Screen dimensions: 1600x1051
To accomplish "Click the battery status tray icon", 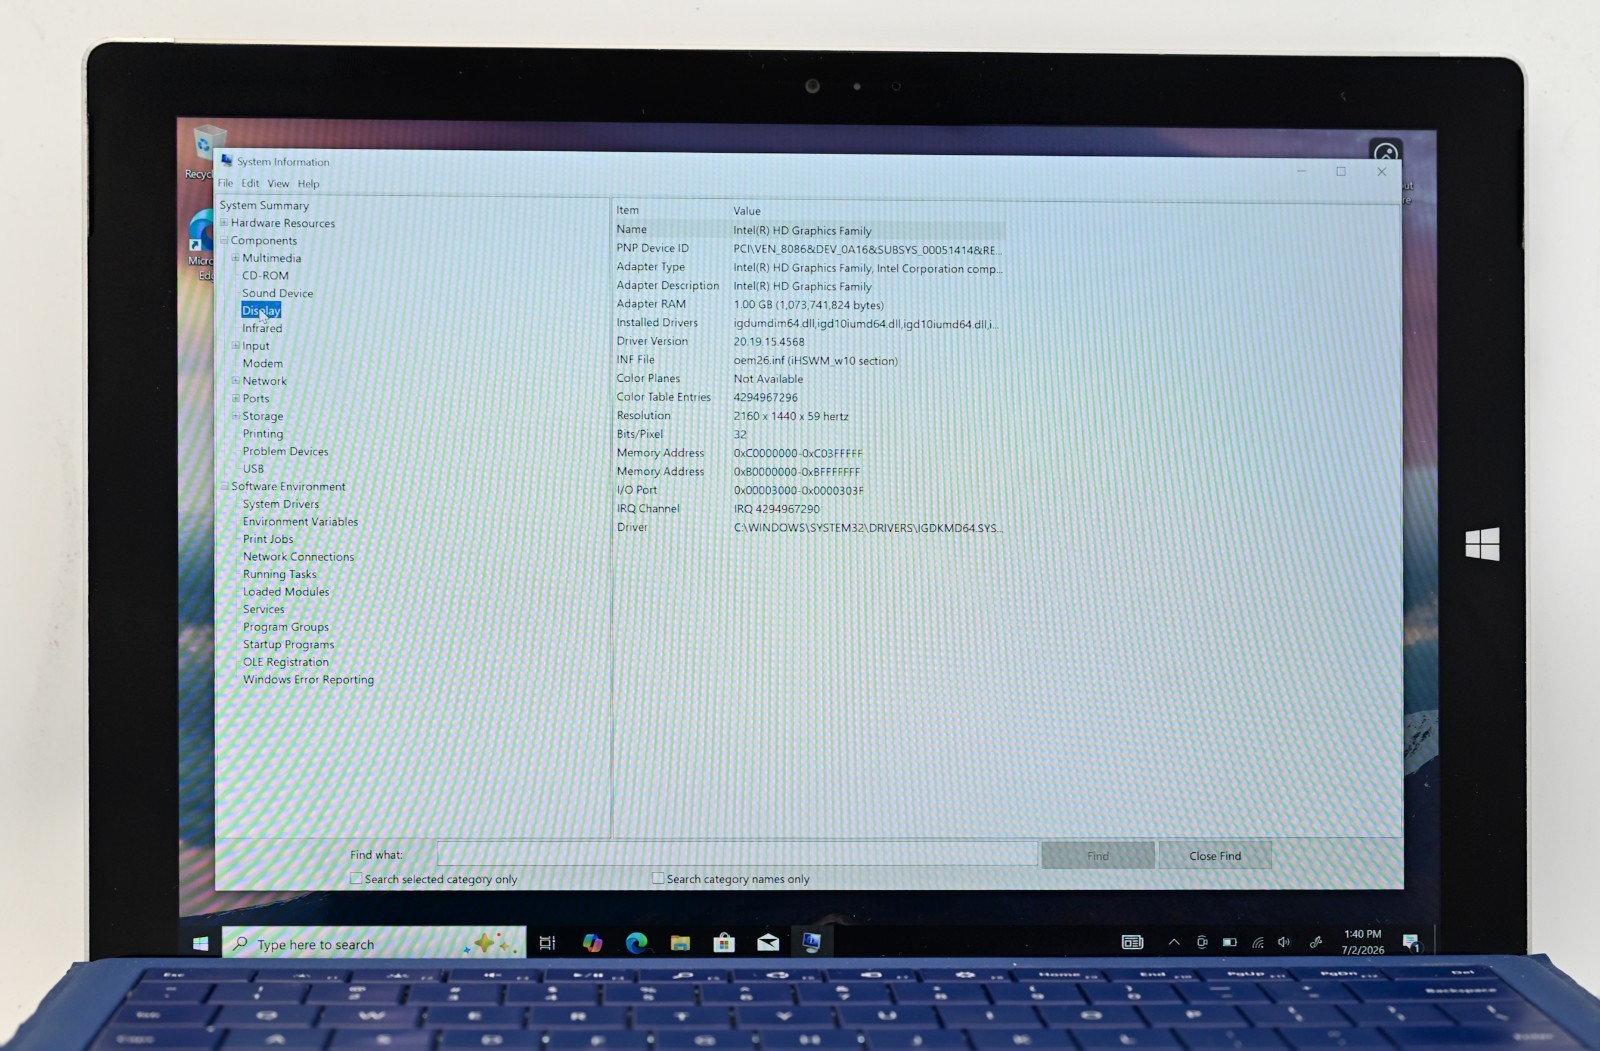I will coord(1230,942).
